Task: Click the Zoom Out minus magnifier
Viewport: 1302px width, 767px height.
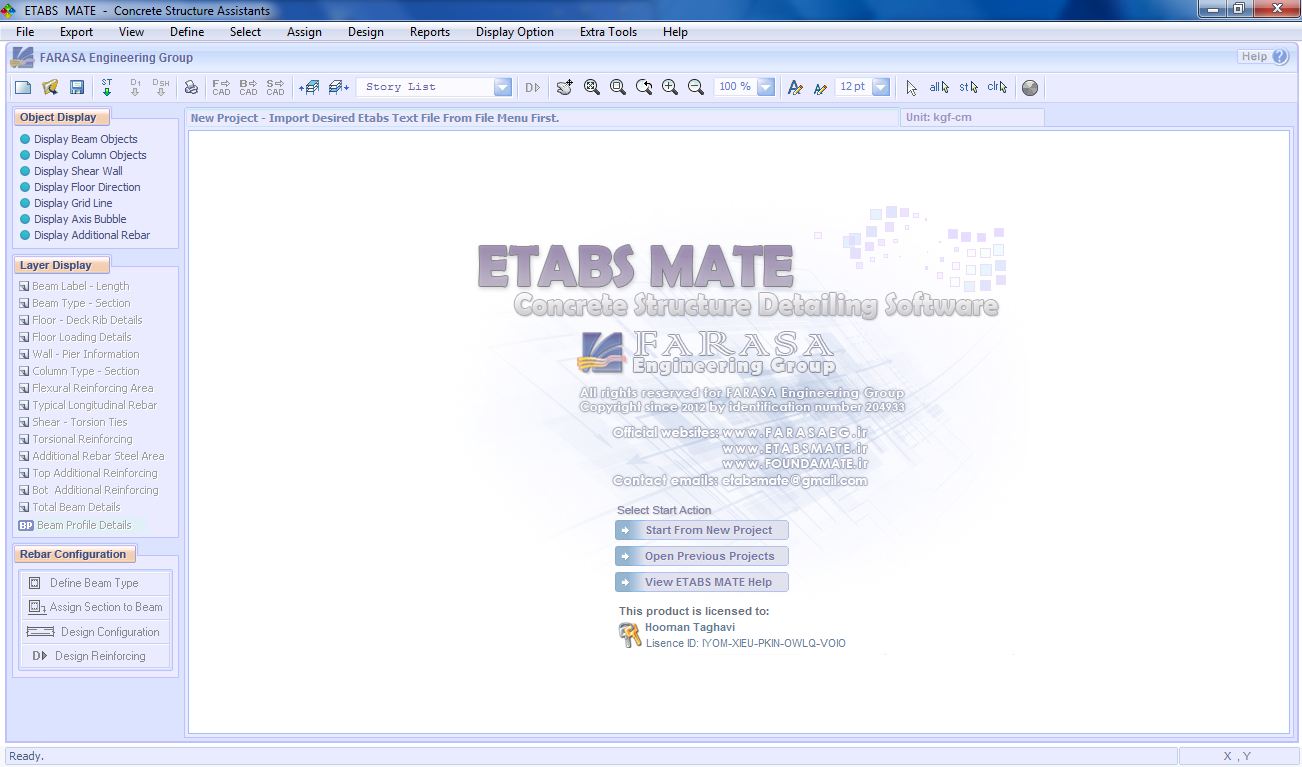Action: click(x=696, y=88)
